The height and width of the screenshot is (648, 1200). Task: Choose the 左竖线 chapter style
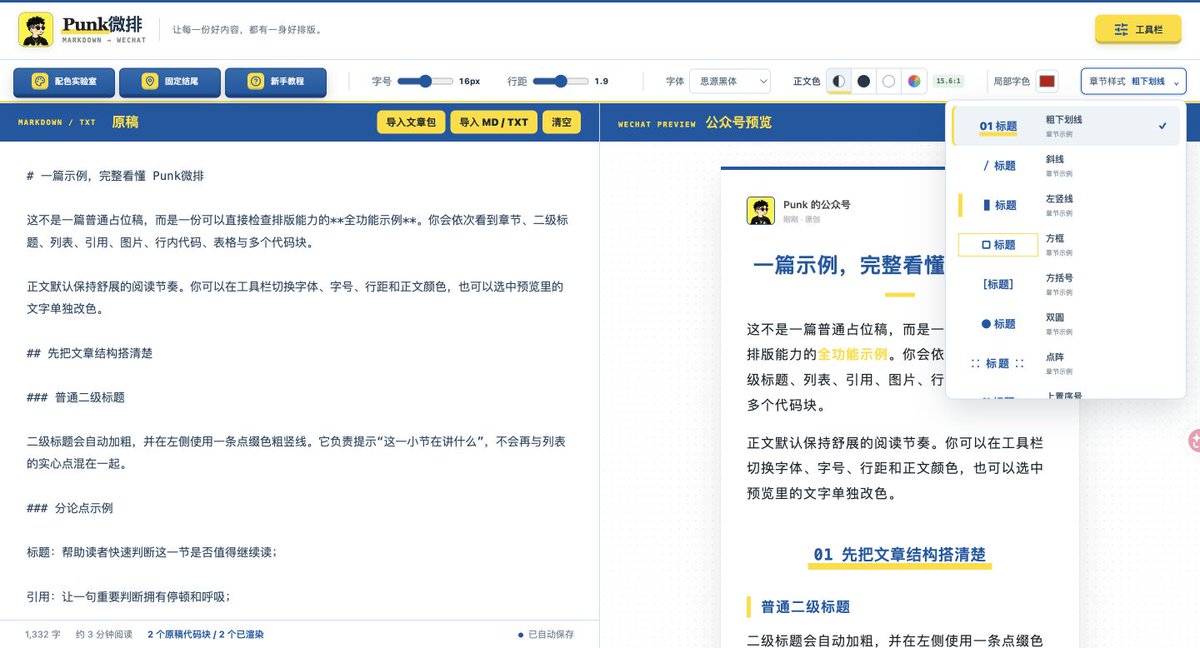click(1066, 205)
